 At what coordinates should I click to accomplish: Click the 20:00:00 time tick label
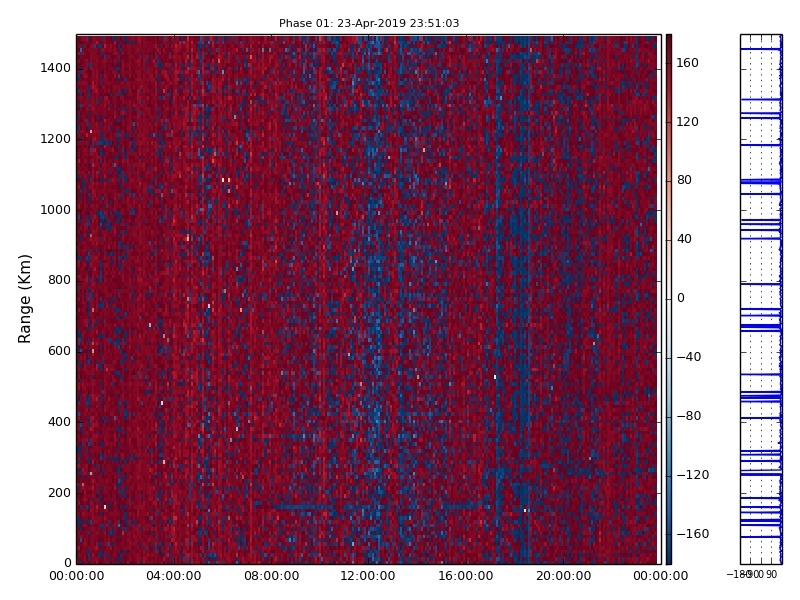[563, 576]
